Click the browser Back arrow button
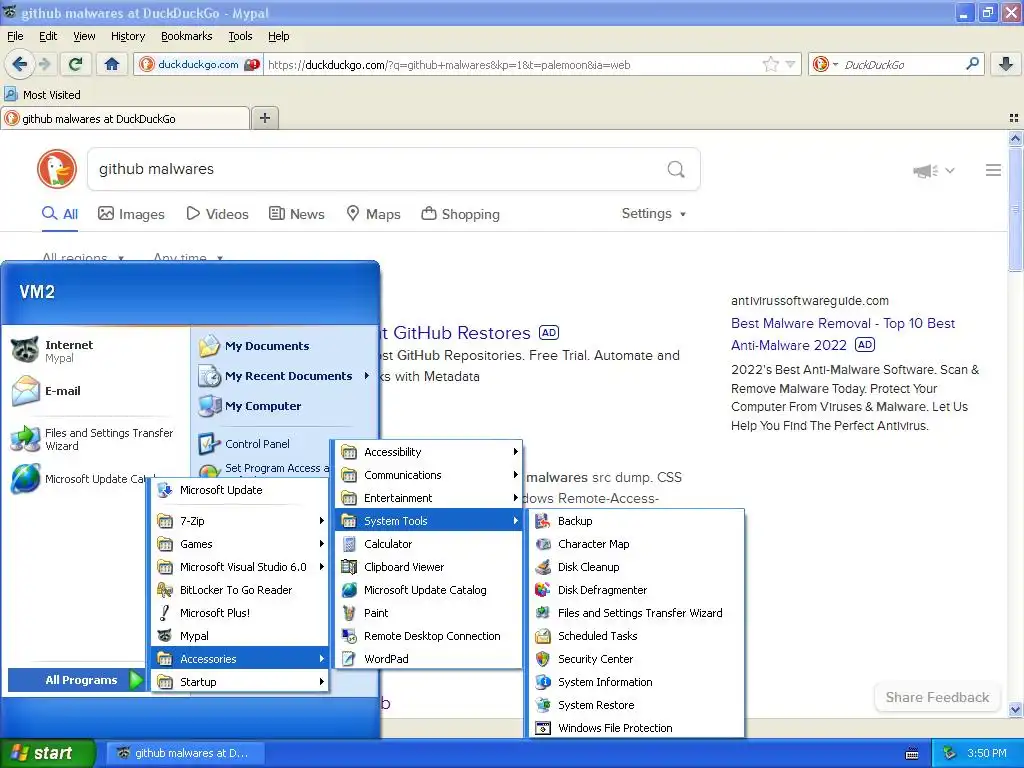 [x=19, y=64]
